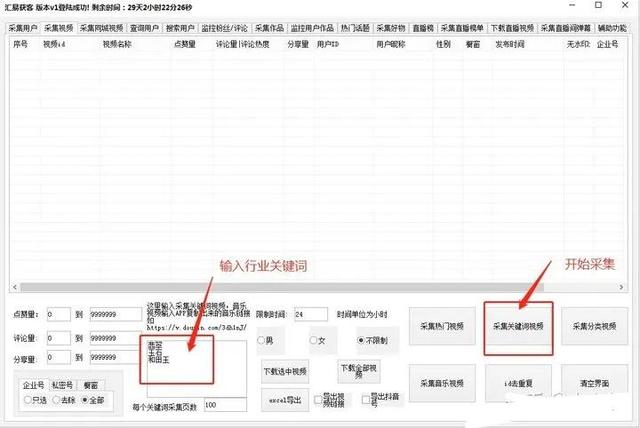Viewport: 640px width, 428px height.
Task: Click the horizontal scrollbar thumb under the table
Action: 282,287
